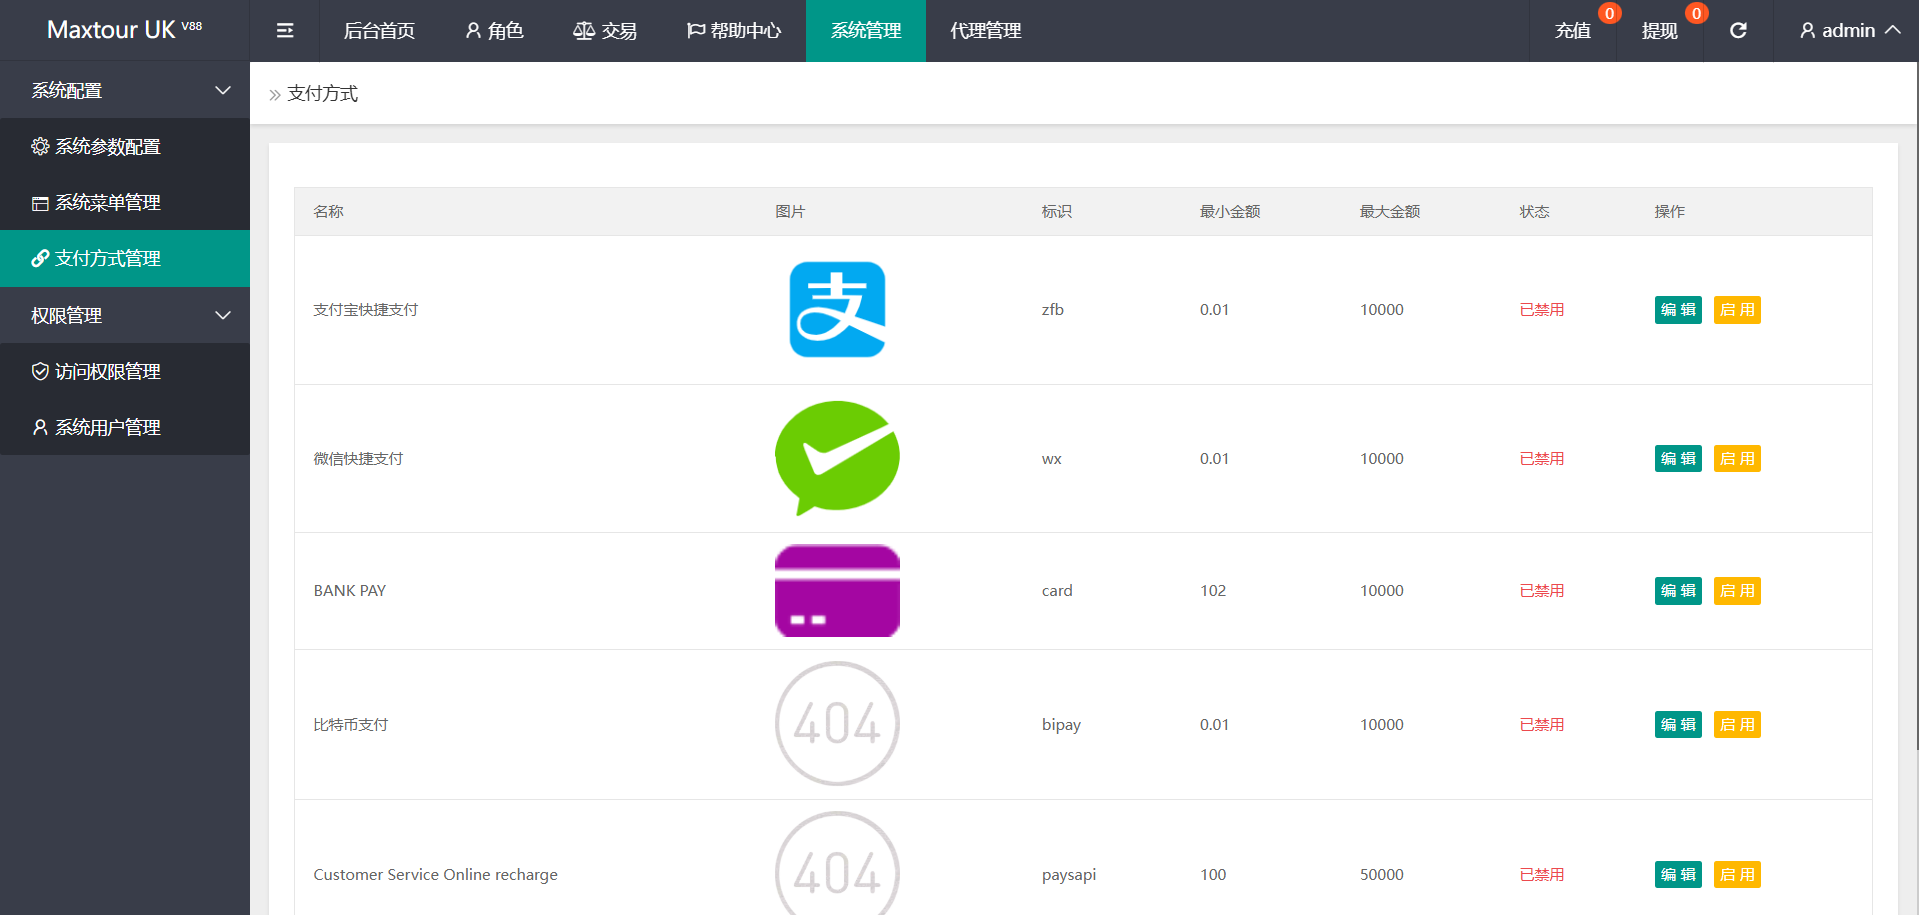Enable the 支付宝快捷支付 payment method
This screenshot has width=1919, height=915.
point(1737,310)
